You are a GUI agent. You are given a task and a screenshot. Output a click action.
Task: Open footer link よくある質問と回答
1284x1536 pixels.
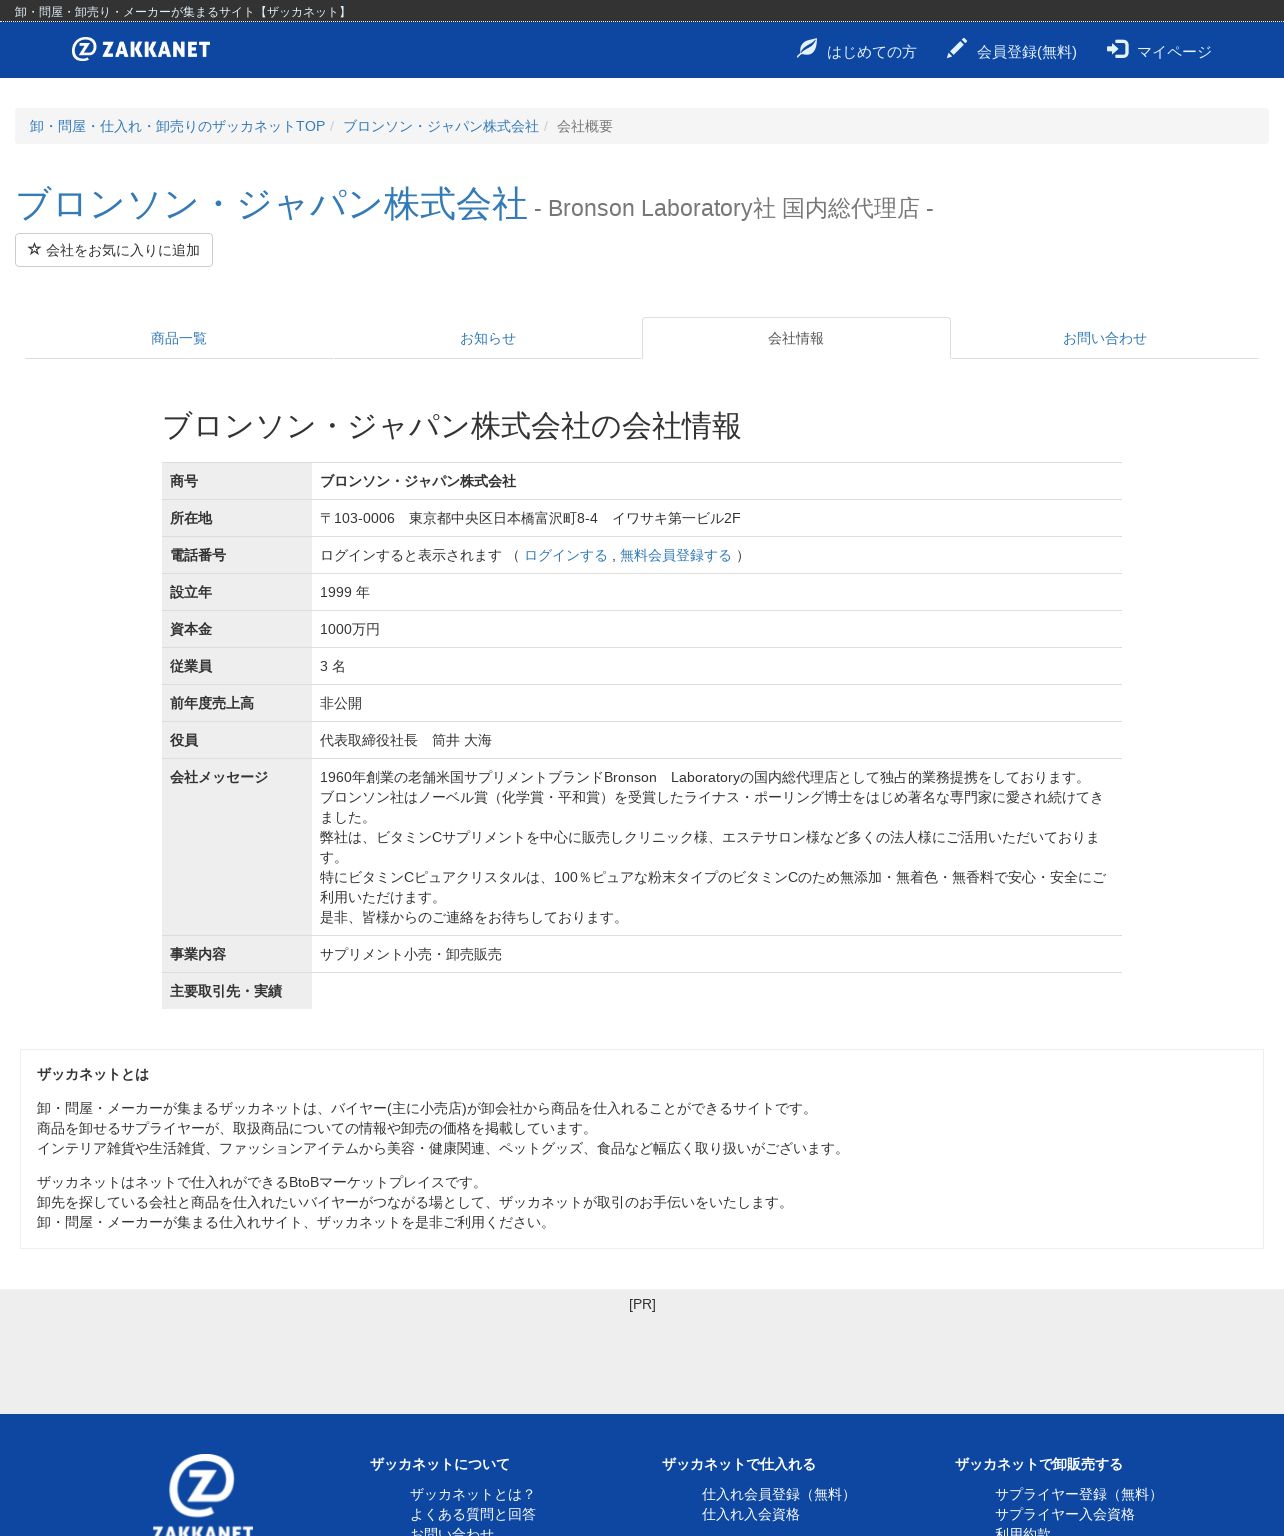[x=473, y=1514]
